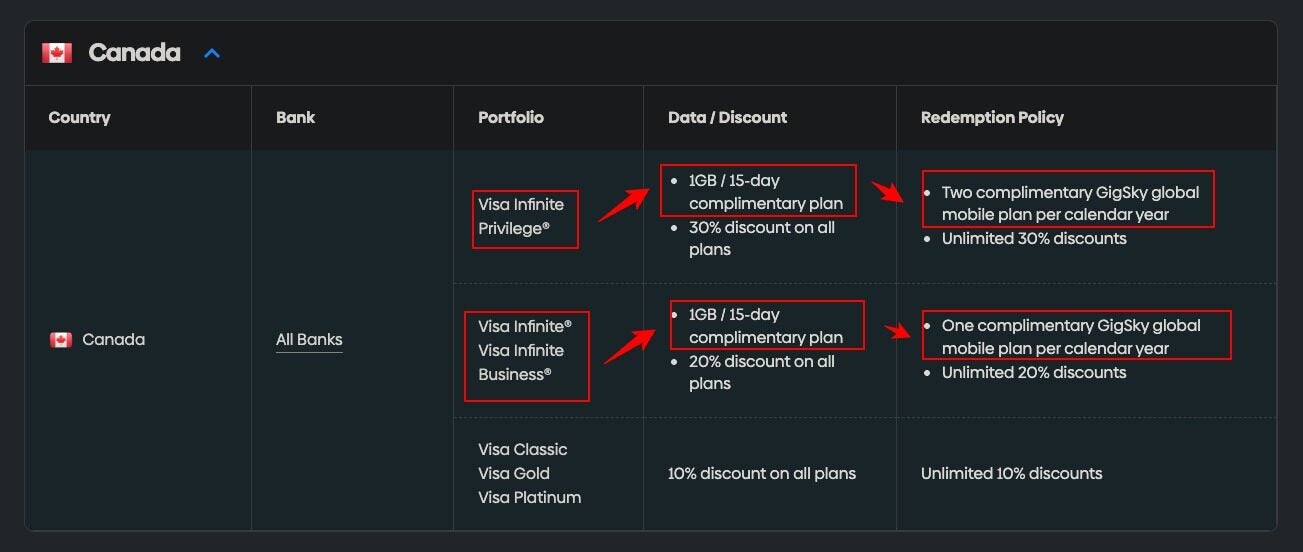This screenshot has width=1303, height=552.
Task: Collapse the Canada section chevron
Action: [x=212, y=53]
